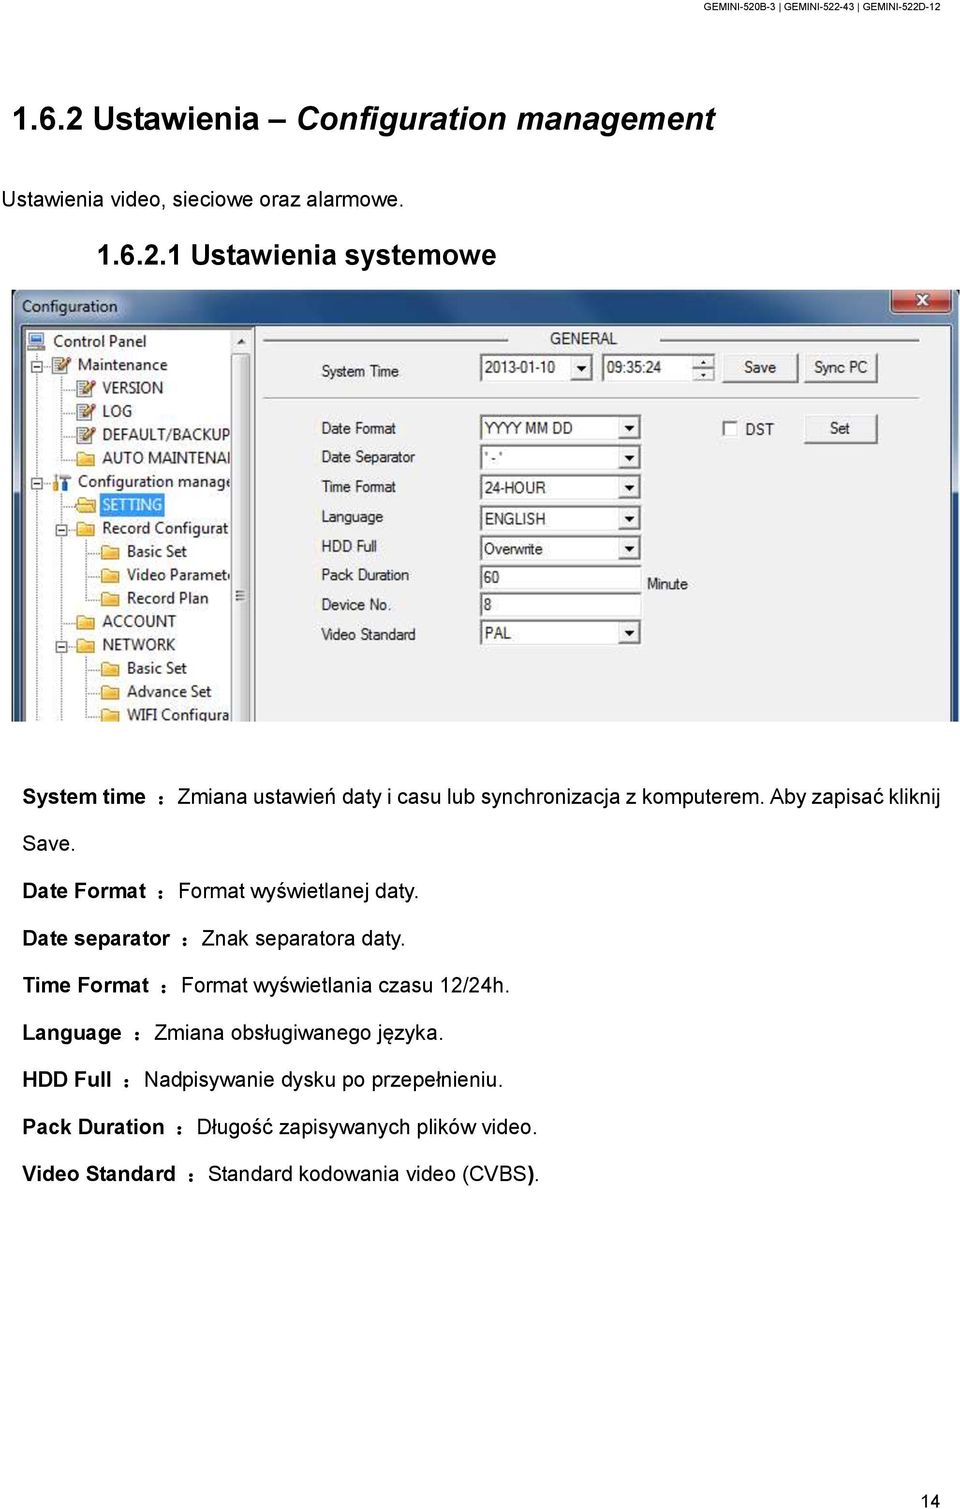Close the Configuration window

[x=922, y=300]
